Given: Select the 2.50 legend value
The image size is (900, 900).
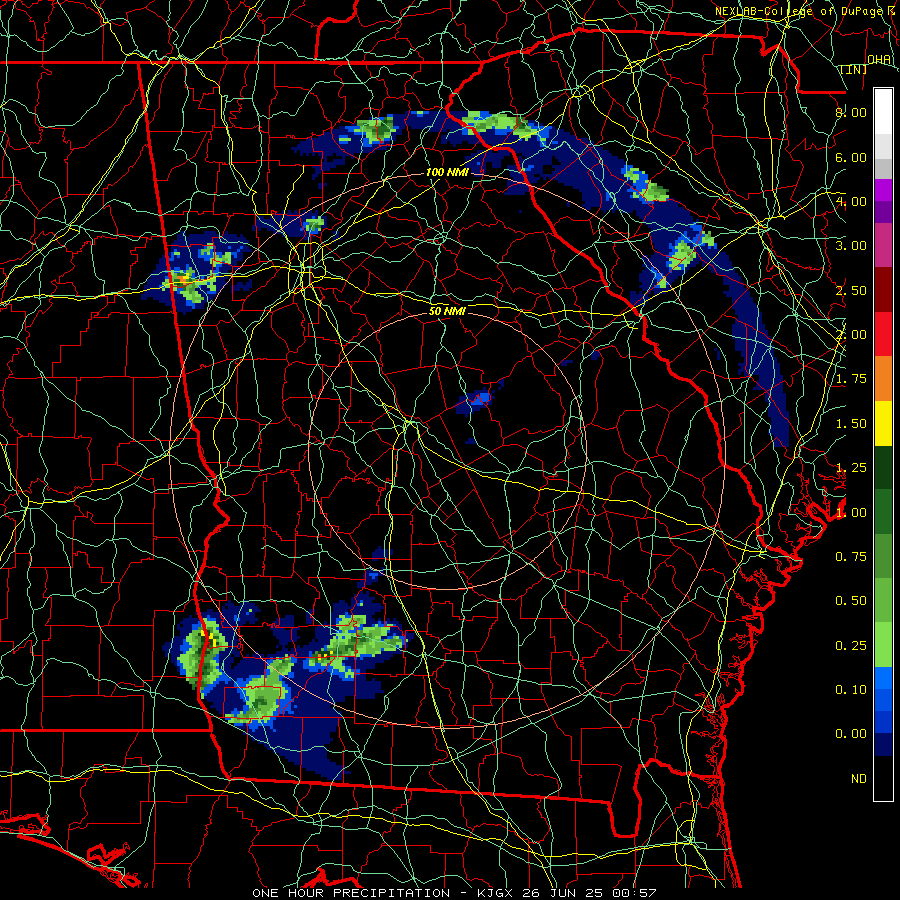Looking at the screenshot, I should (x=851, y=290).
